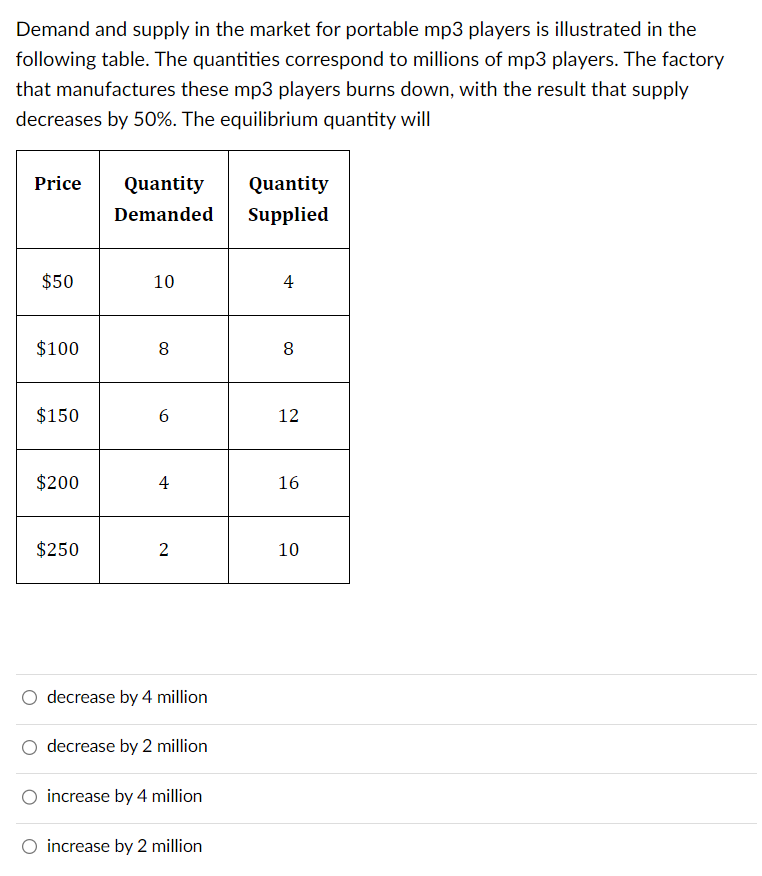The width and height of the screenshot is (762, 876).
Task: Click the Quantity Supplied column header
Action: click(x=288, y=199)
